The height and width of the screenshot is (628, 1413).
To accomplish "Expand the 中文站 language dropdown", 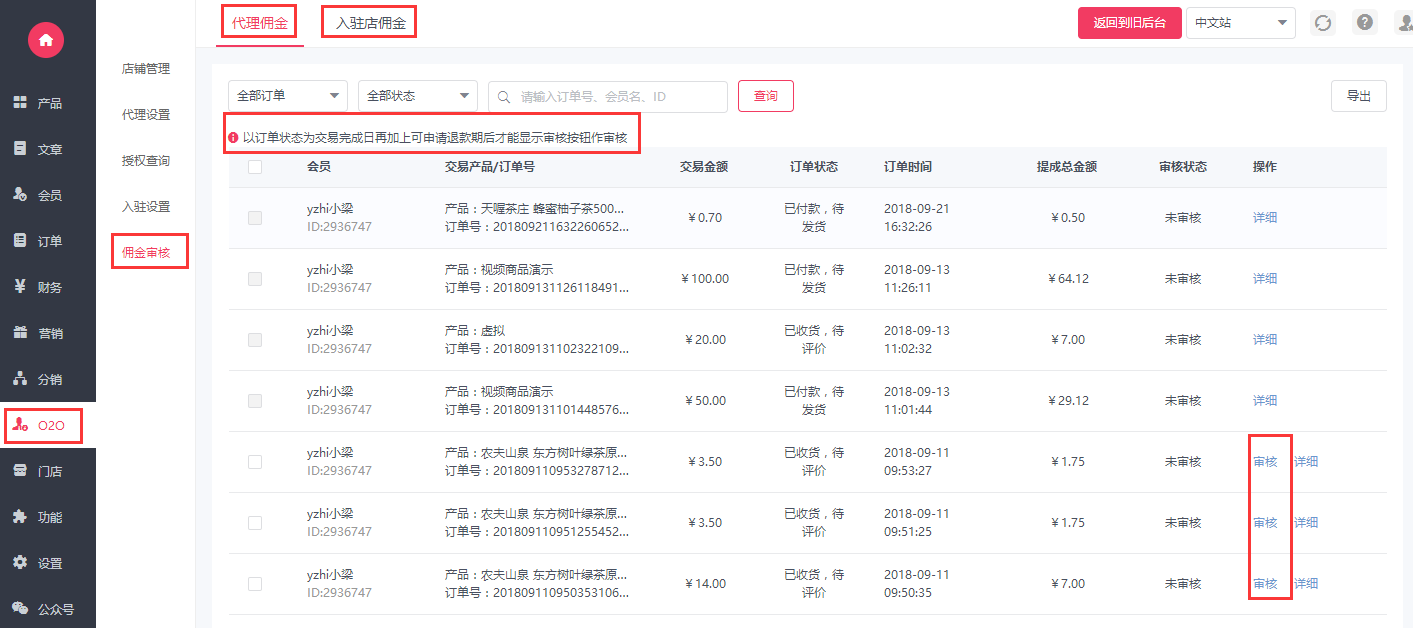I will pos(1240,23).
